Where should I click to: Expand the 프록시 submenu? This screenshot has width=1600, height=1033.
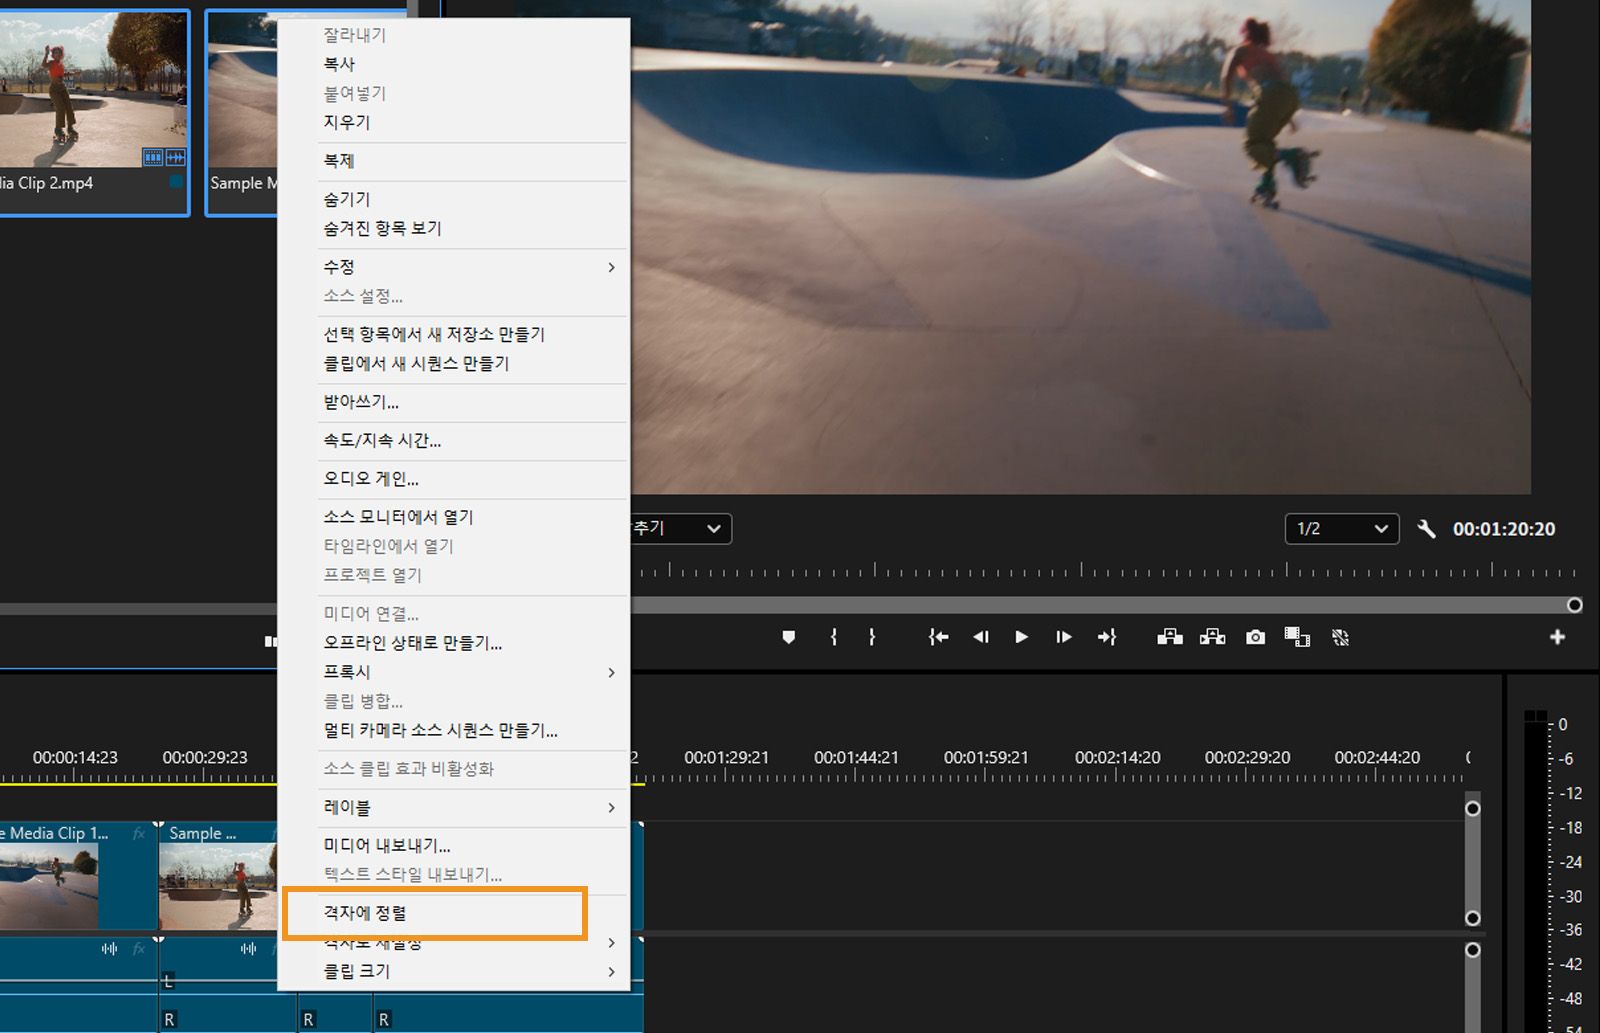pos(468,672)
